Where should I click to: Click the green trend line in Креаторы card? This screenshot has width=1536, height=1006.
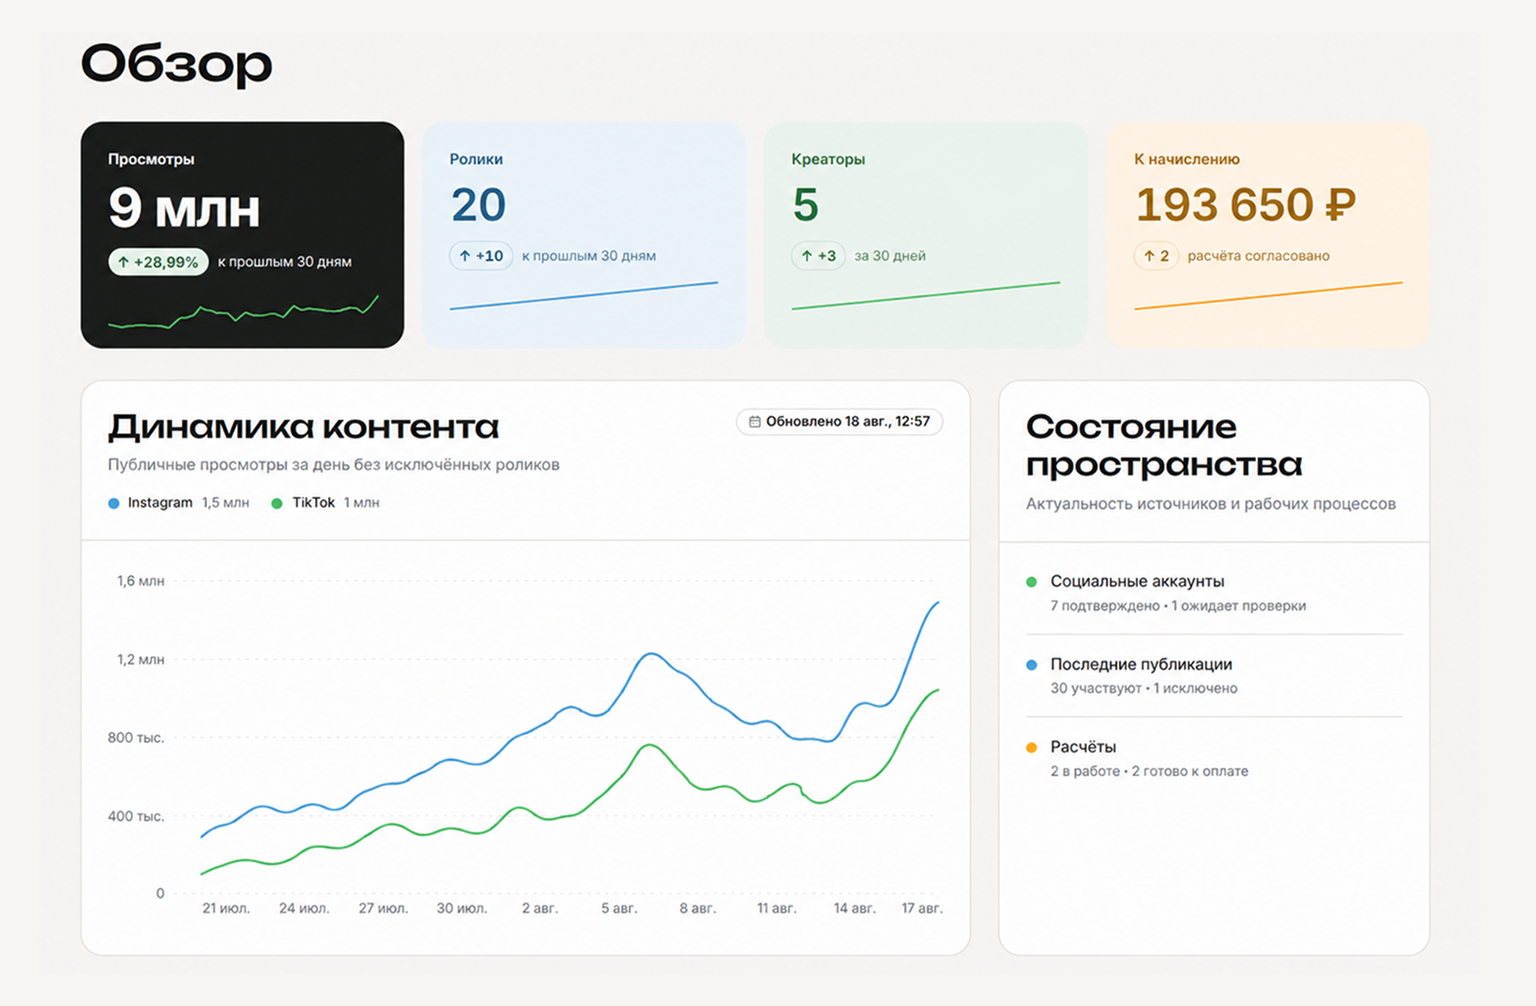tap(926, 295)
